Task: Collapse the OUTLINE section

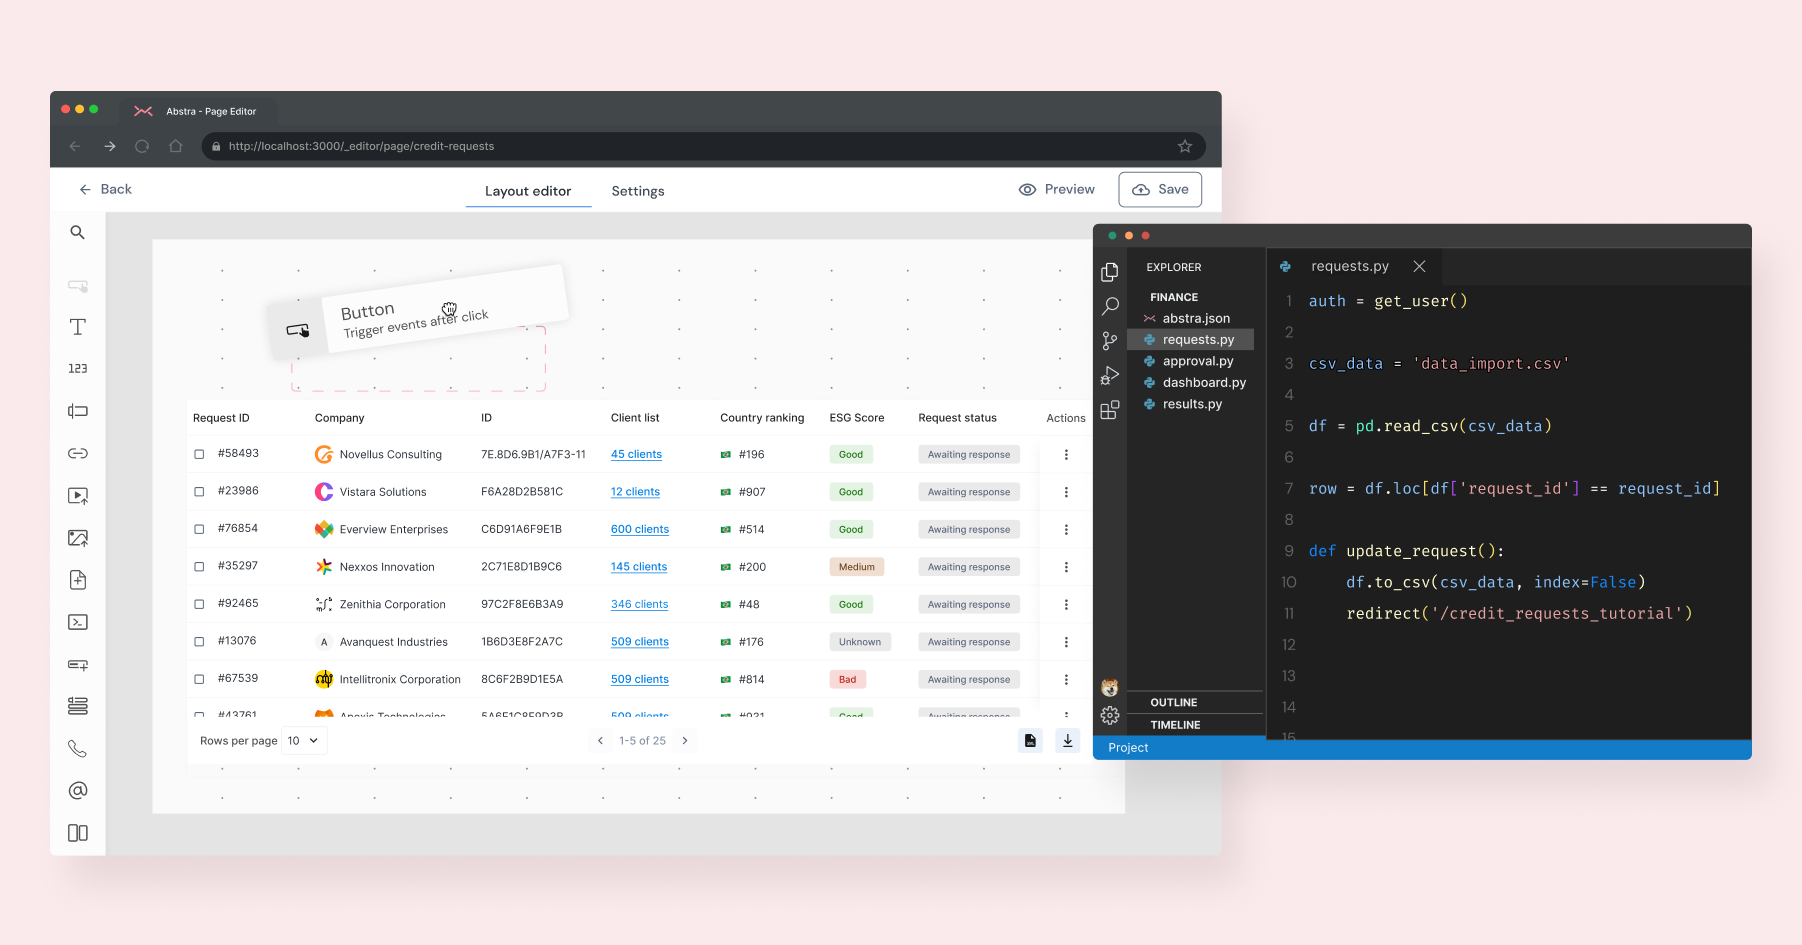Action: tap(1176, 702)
